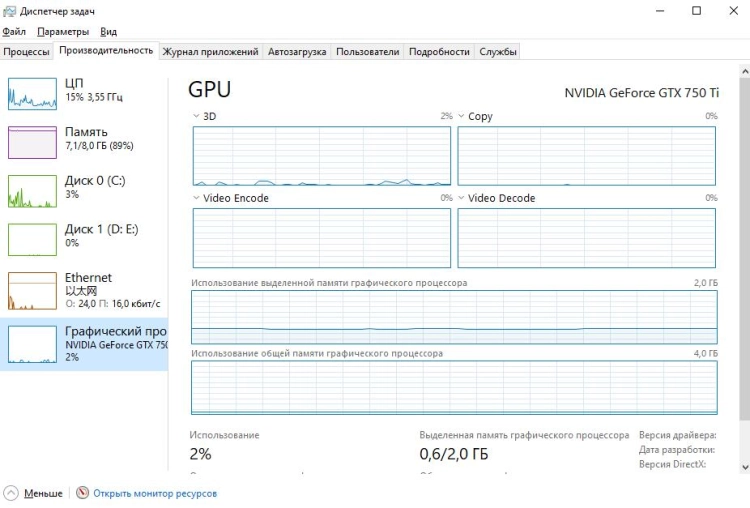Image resolution: width=750 pixels, height=508 pixels.
Task: Click Открыть монитор ресурсов link
Action: point(154,493)
